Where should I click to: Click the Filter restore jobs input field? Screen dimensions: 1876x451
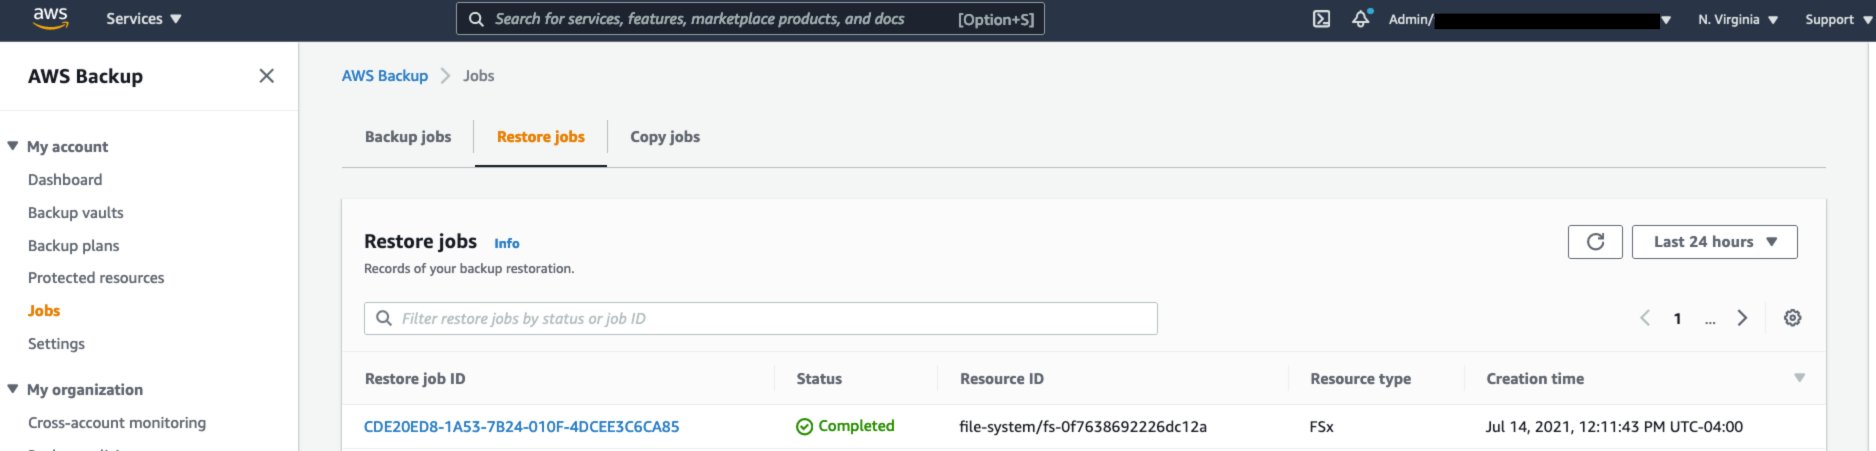(x=761, y=319)
